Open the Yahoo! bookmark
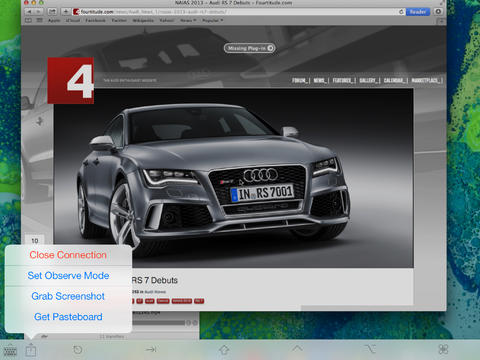 coord(167,20)
